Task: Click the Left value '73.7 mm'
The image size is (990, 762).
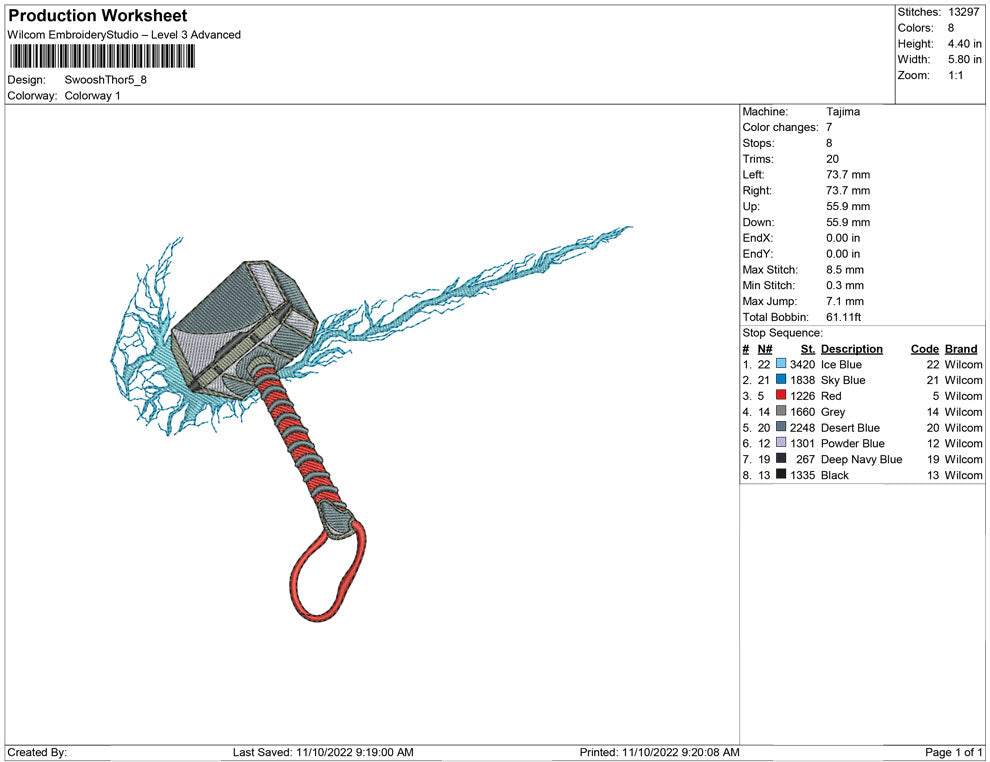Action: click(848, 175)
